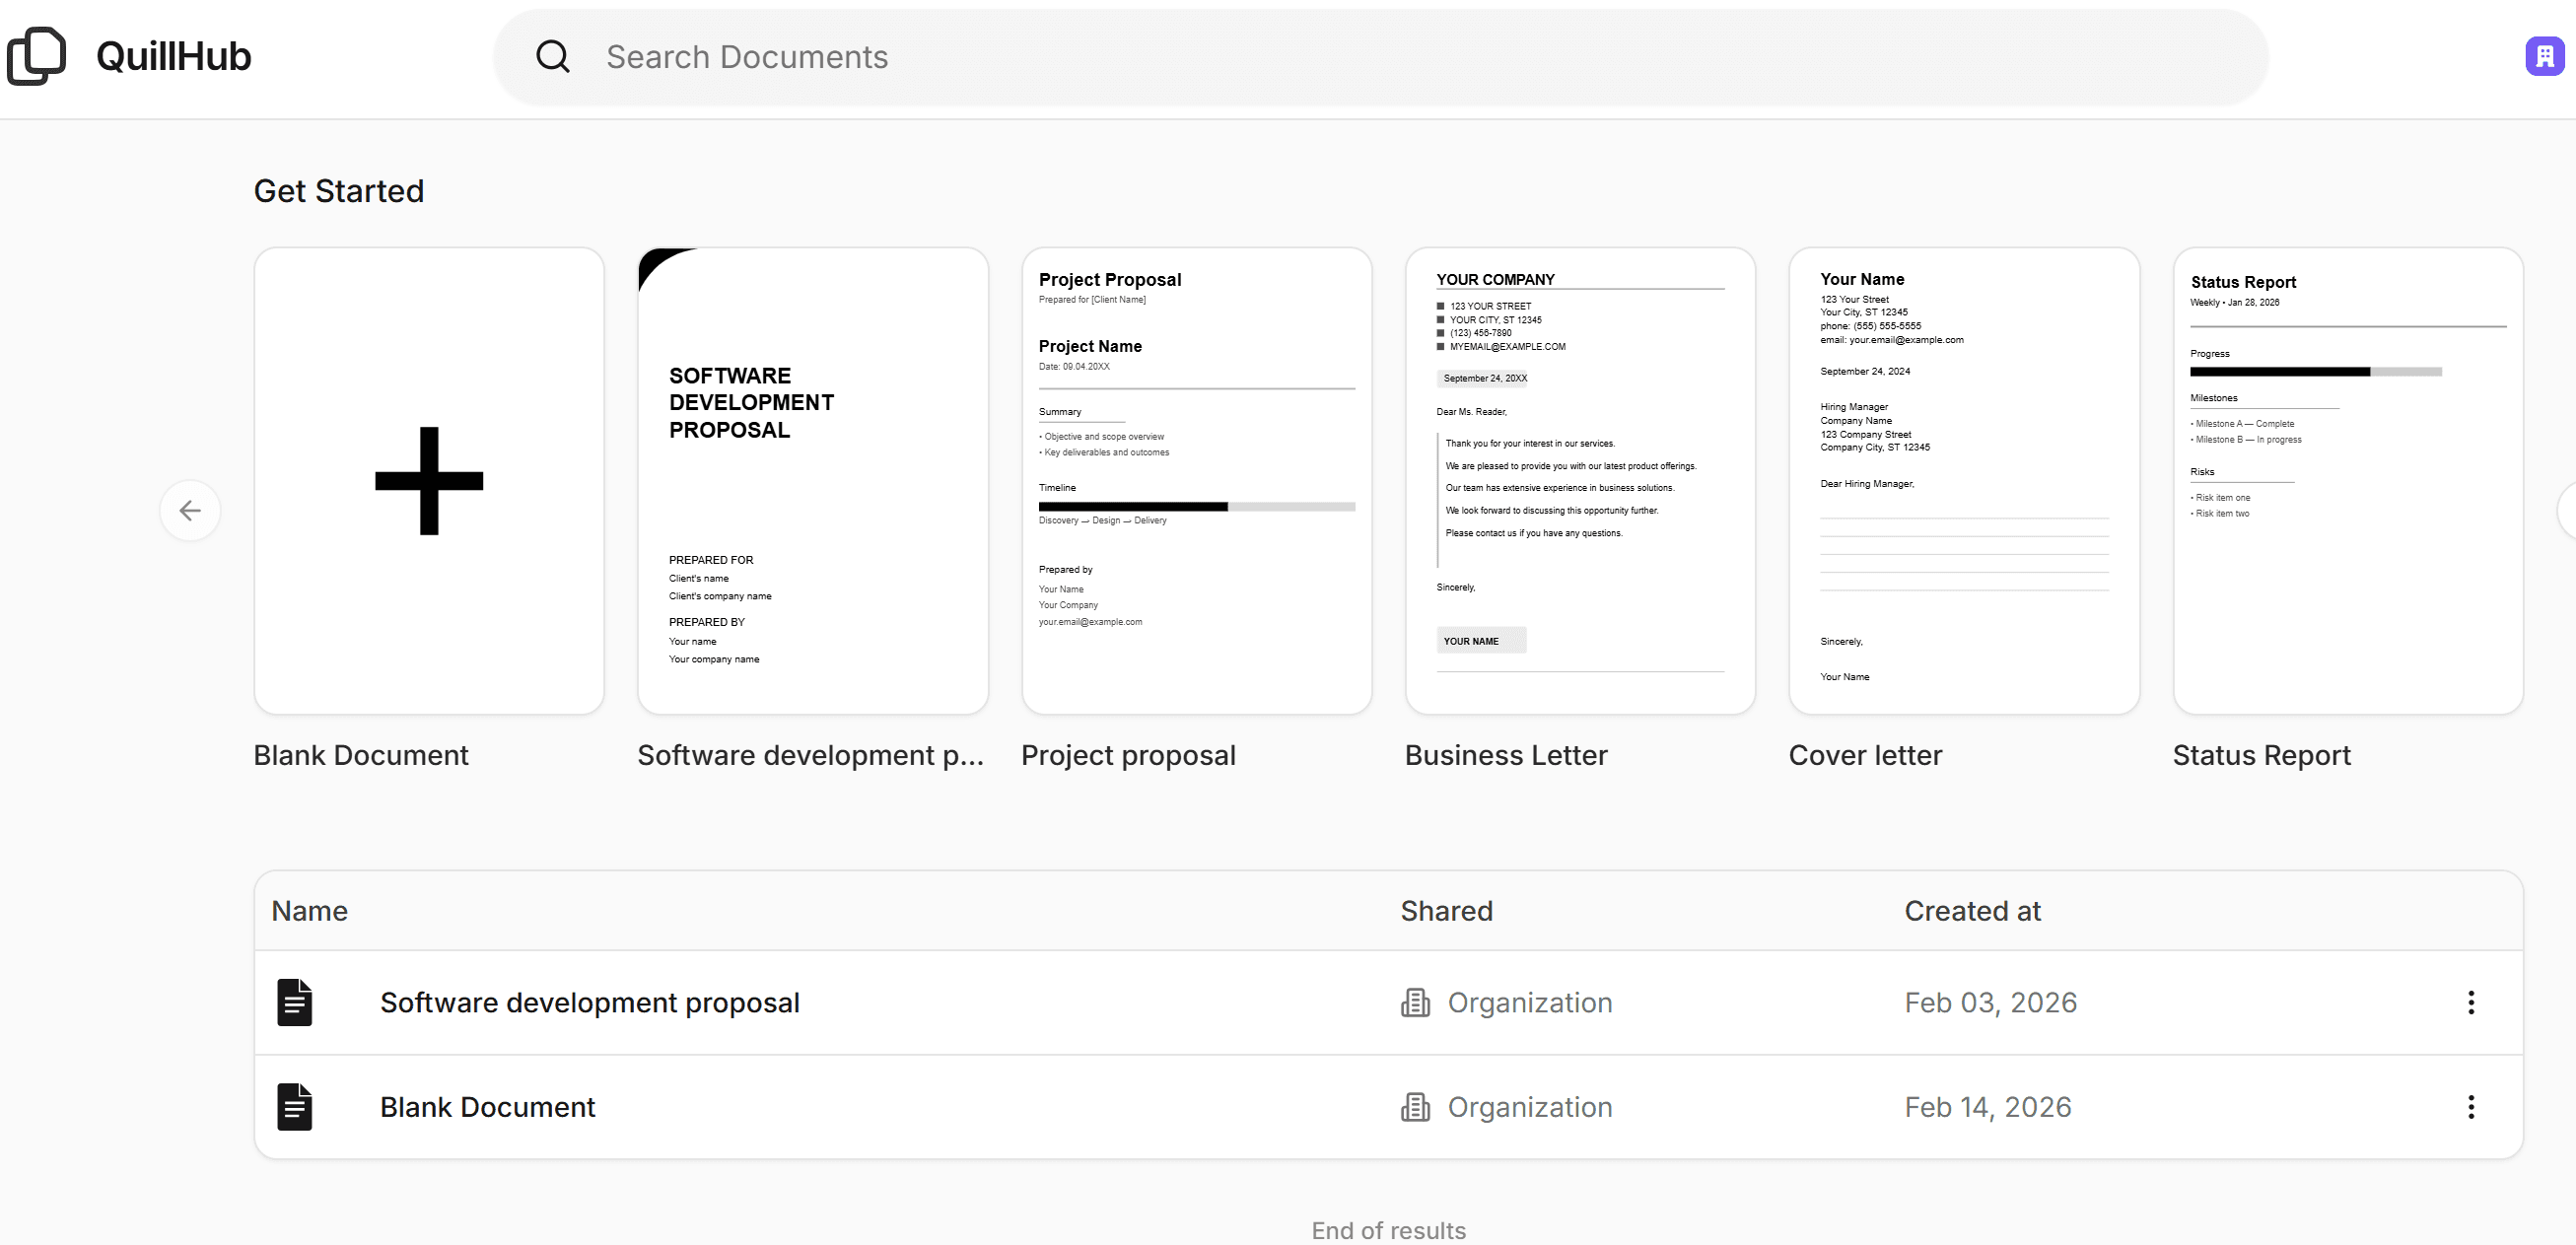Click the QuillHub logo icon

click(37, 57)
